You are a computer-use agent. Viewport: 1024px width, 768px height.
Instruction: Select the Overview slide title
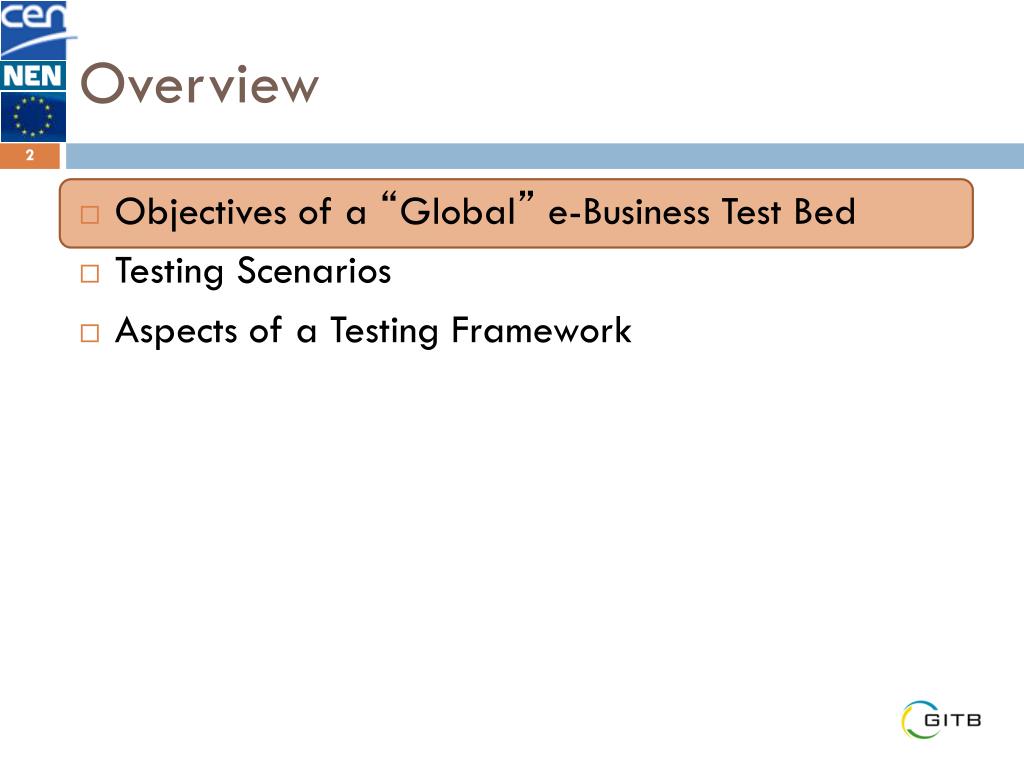coord(199,84)
